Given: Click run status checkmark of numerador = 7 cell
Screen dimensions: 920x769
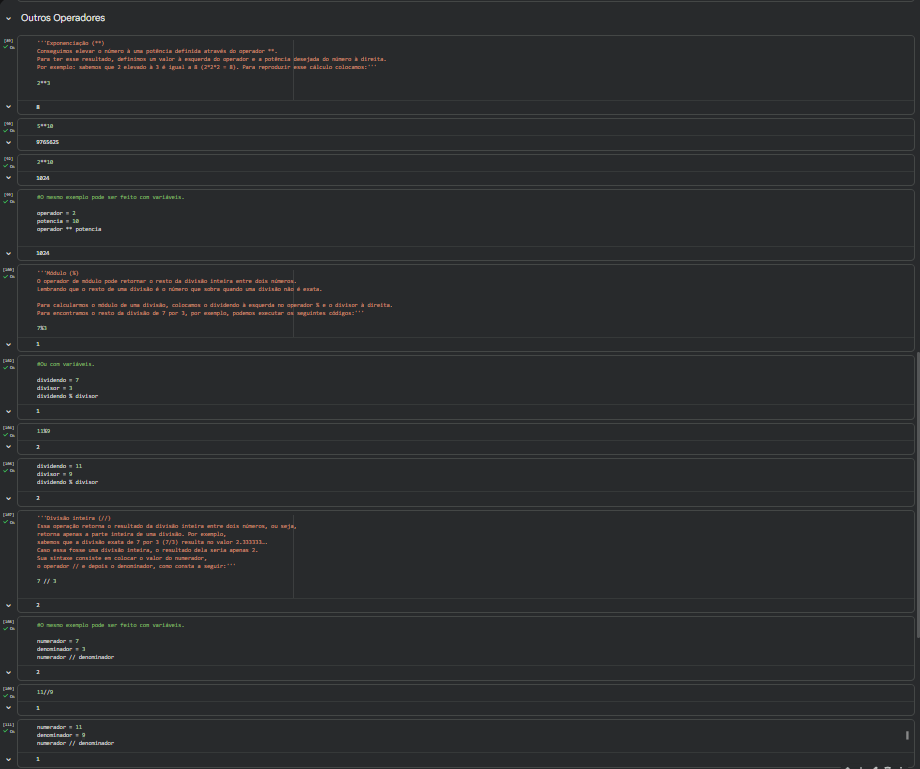Looking at the screenshot, I should pos(6,628).
